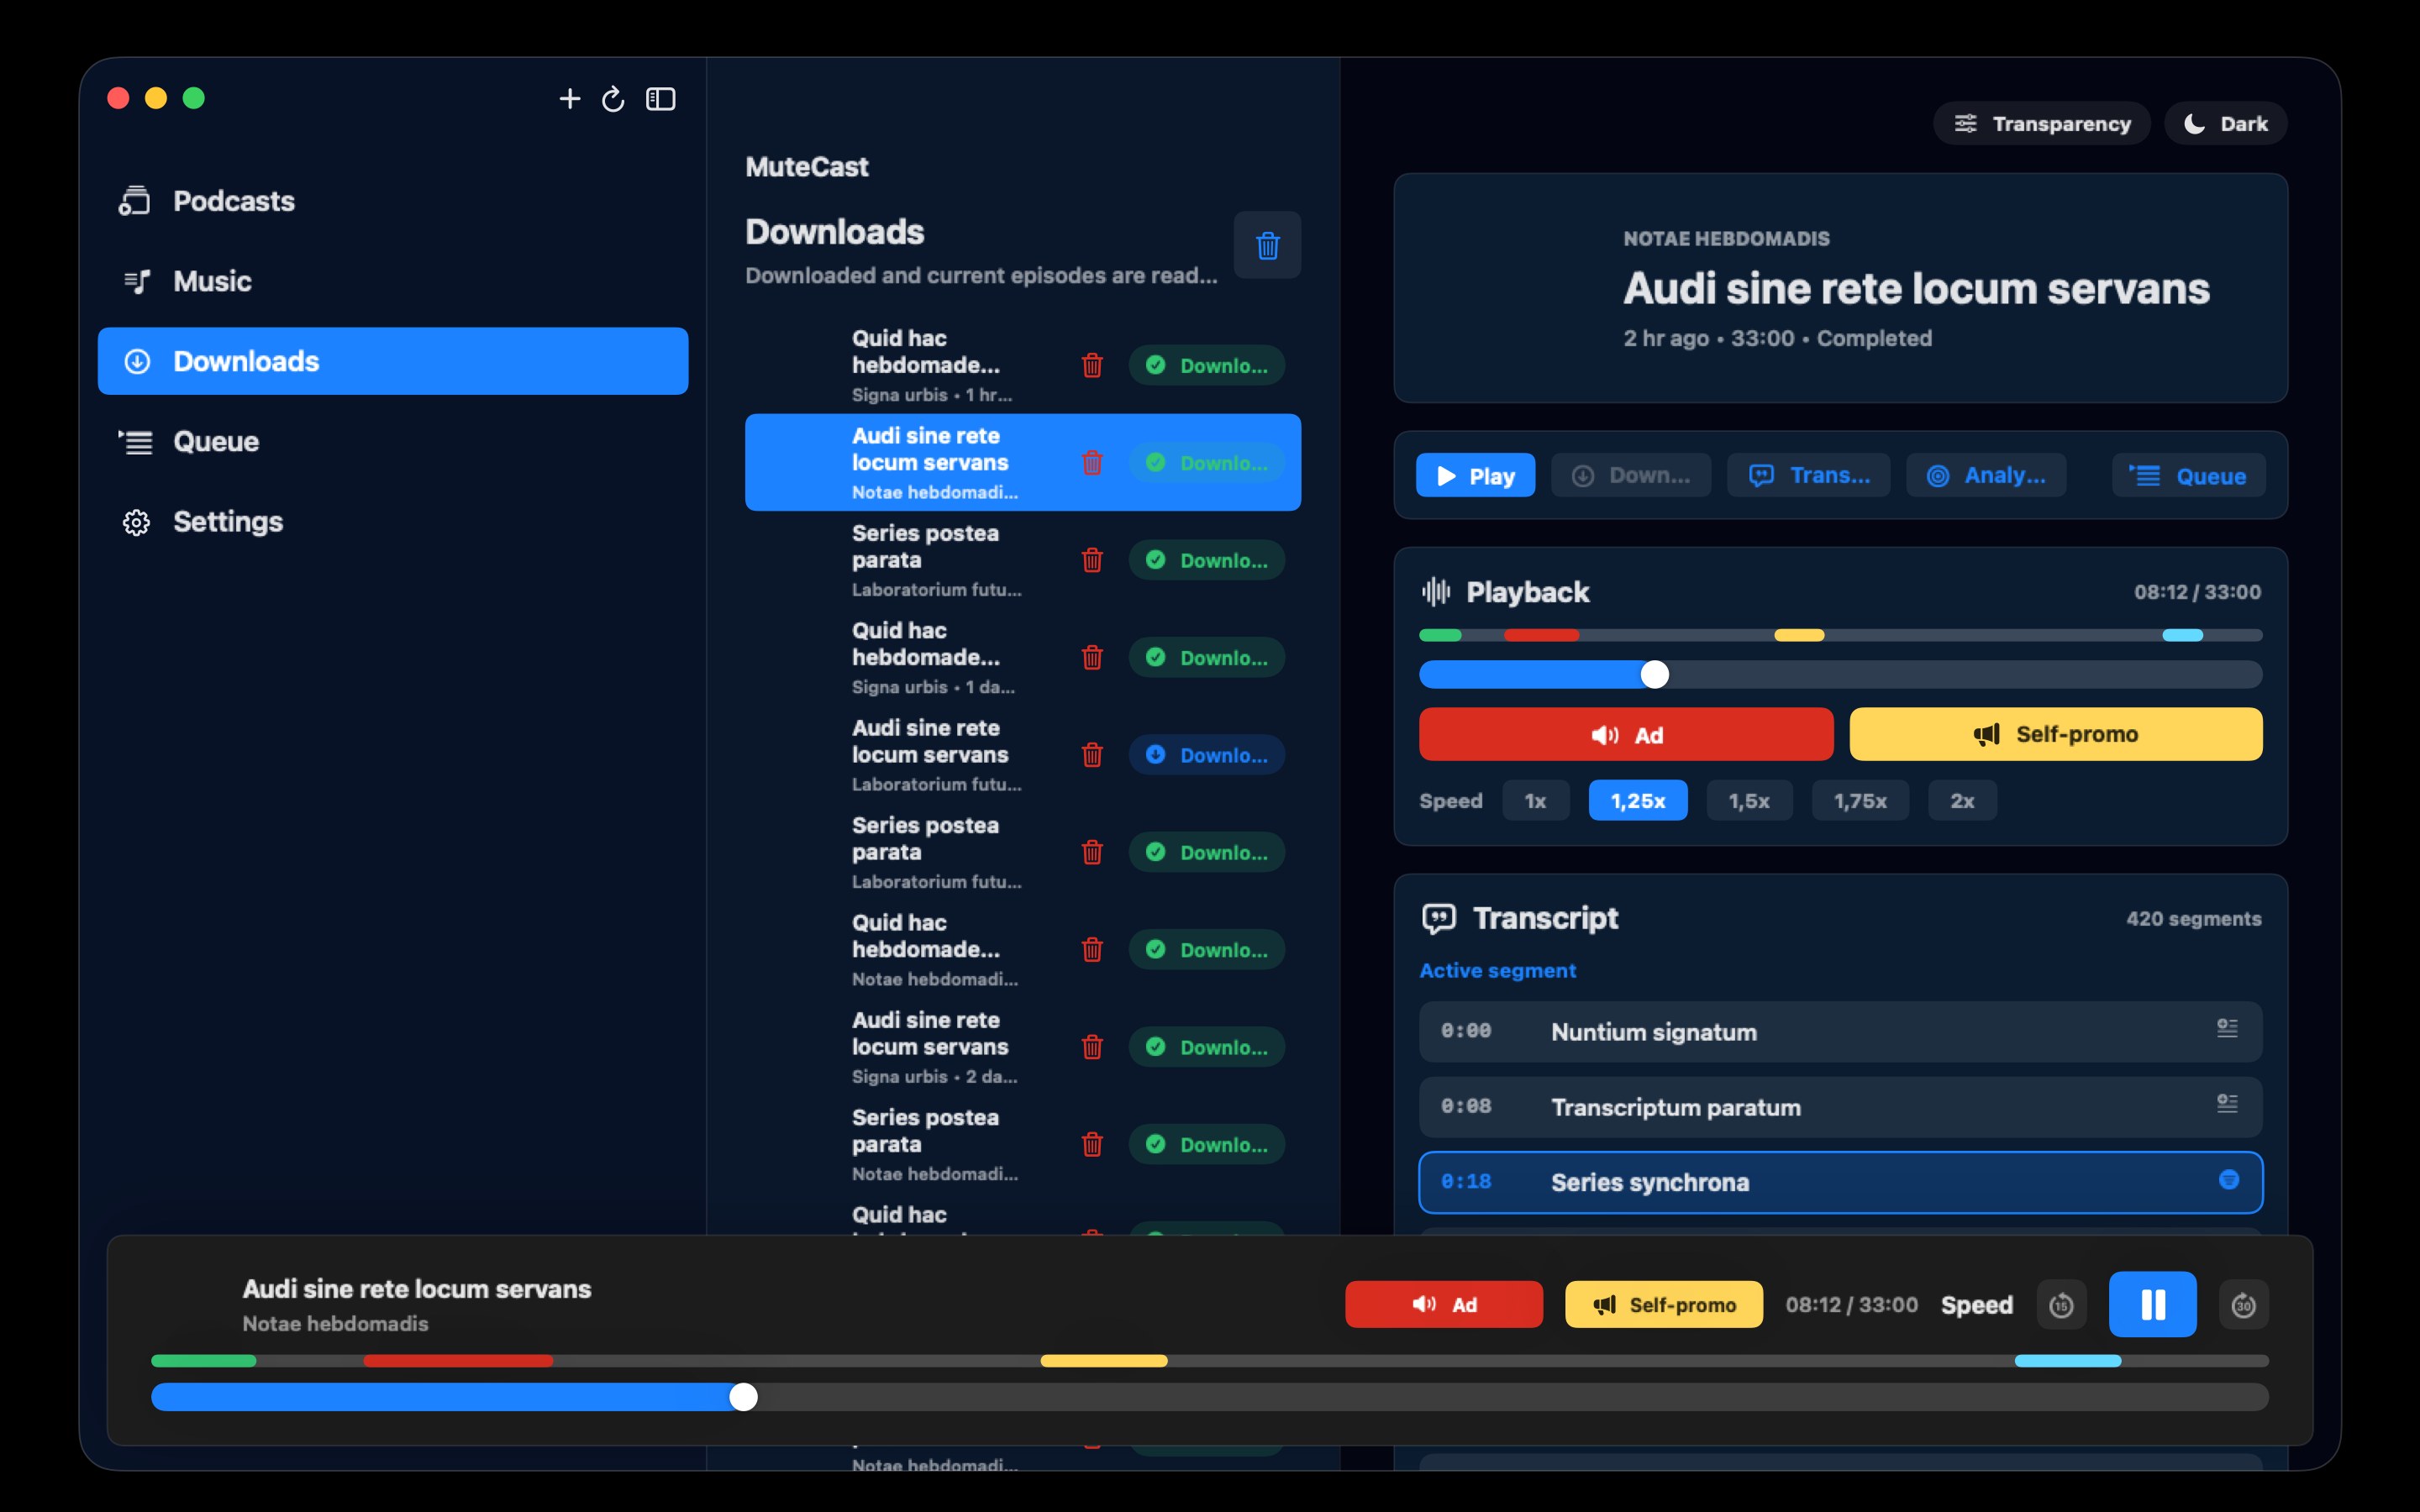Open Speed menu in bottom player

pyautogui.click(x=1976, y=1305)
